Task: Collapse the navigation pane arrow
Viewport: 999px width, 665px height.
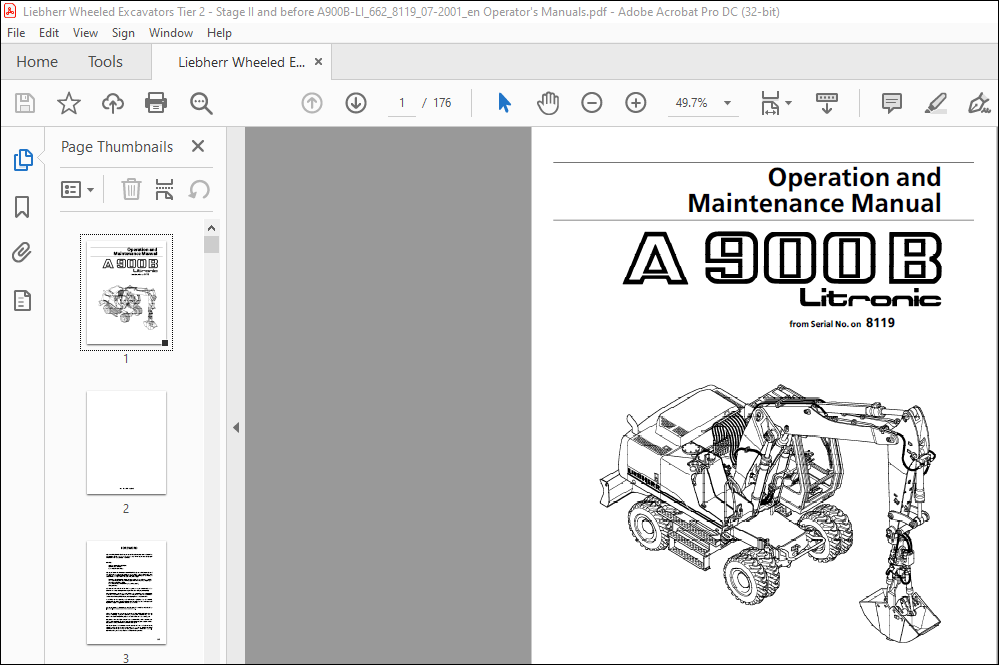Action: tap(236, 427)
